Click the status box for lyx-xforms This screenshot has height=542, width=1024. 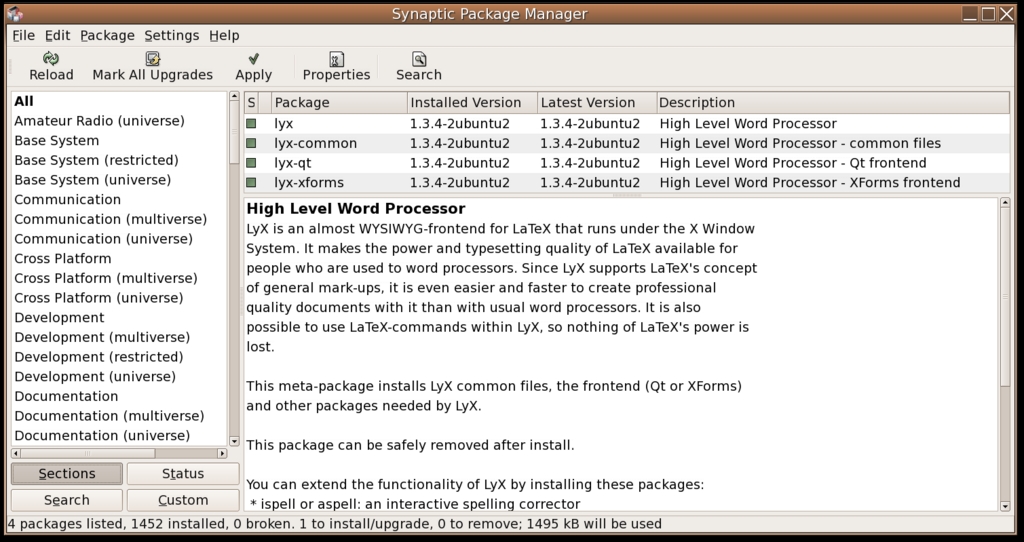click(x=252, y=183)
